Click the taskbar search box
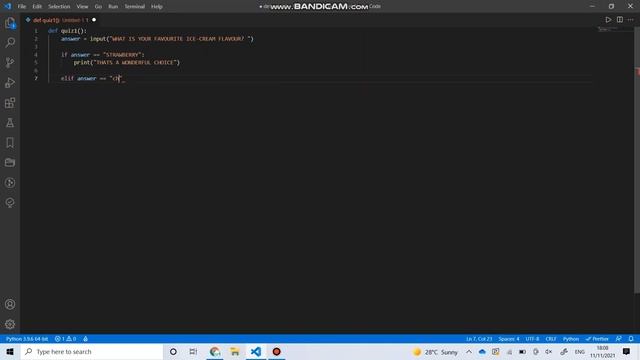The width and height of the screenshot is (640, 360). pos(92,351)
